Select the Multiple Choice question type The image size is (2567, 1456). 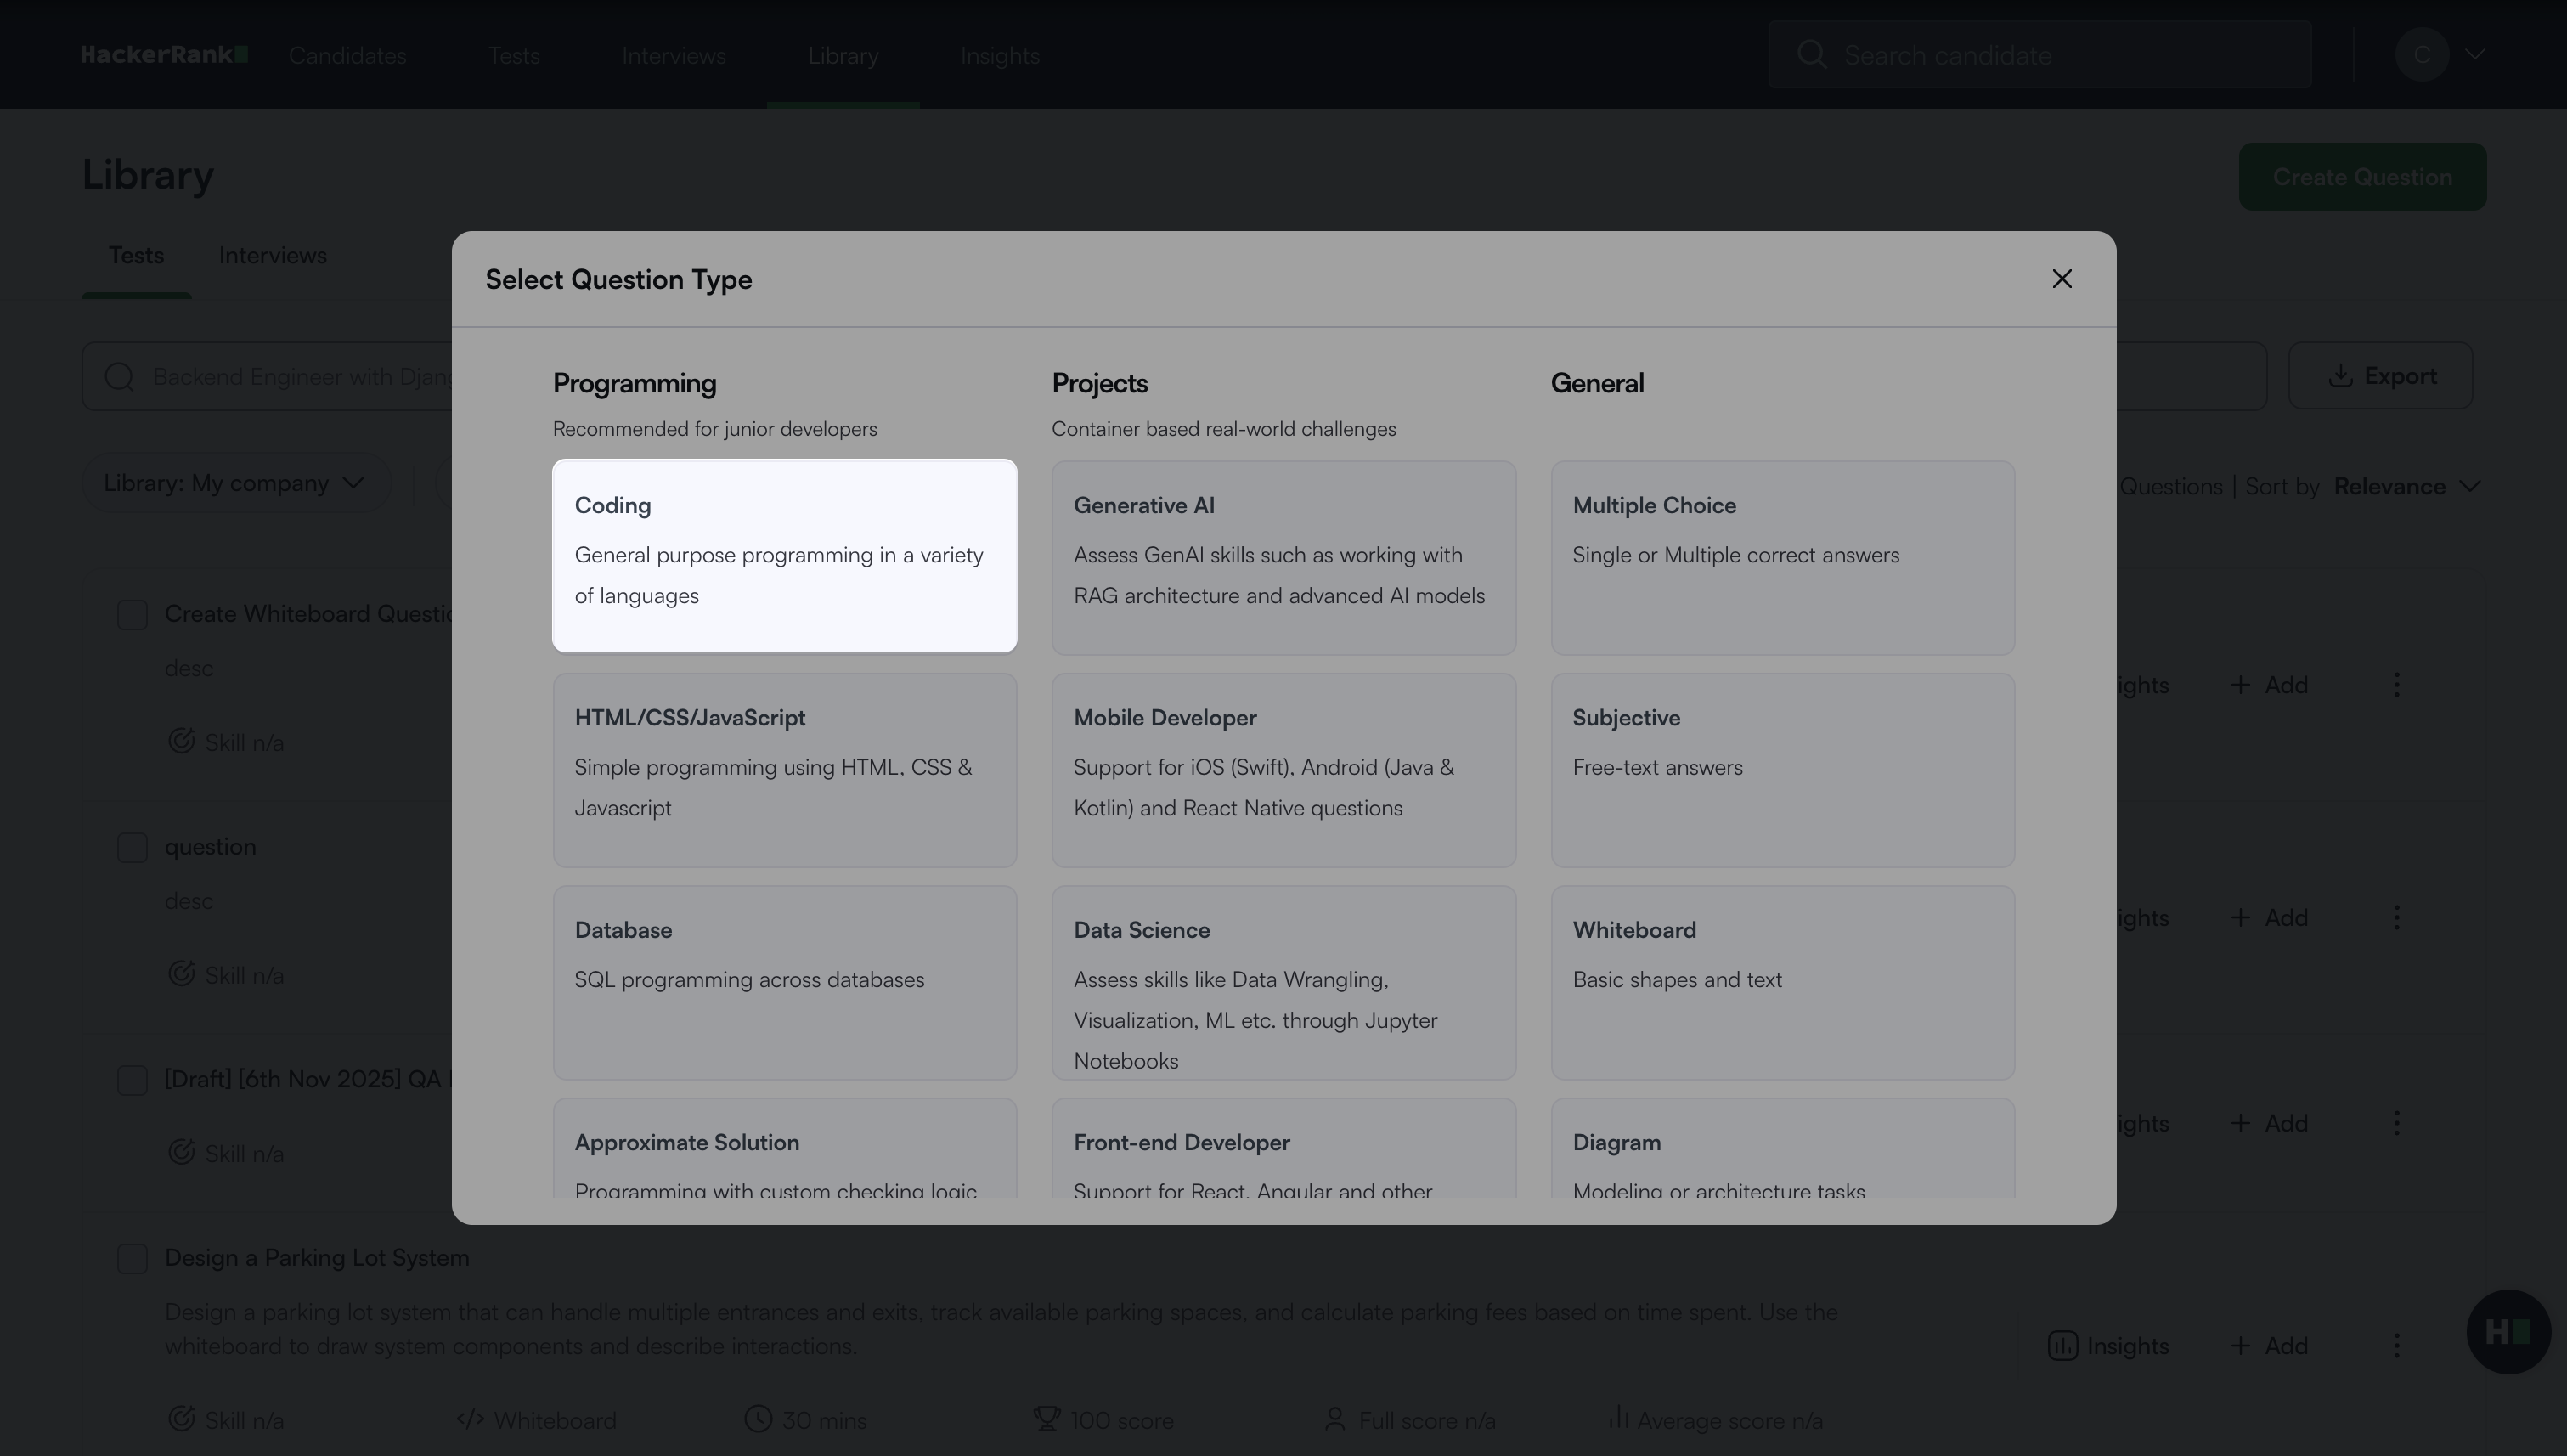point(1782,557)
